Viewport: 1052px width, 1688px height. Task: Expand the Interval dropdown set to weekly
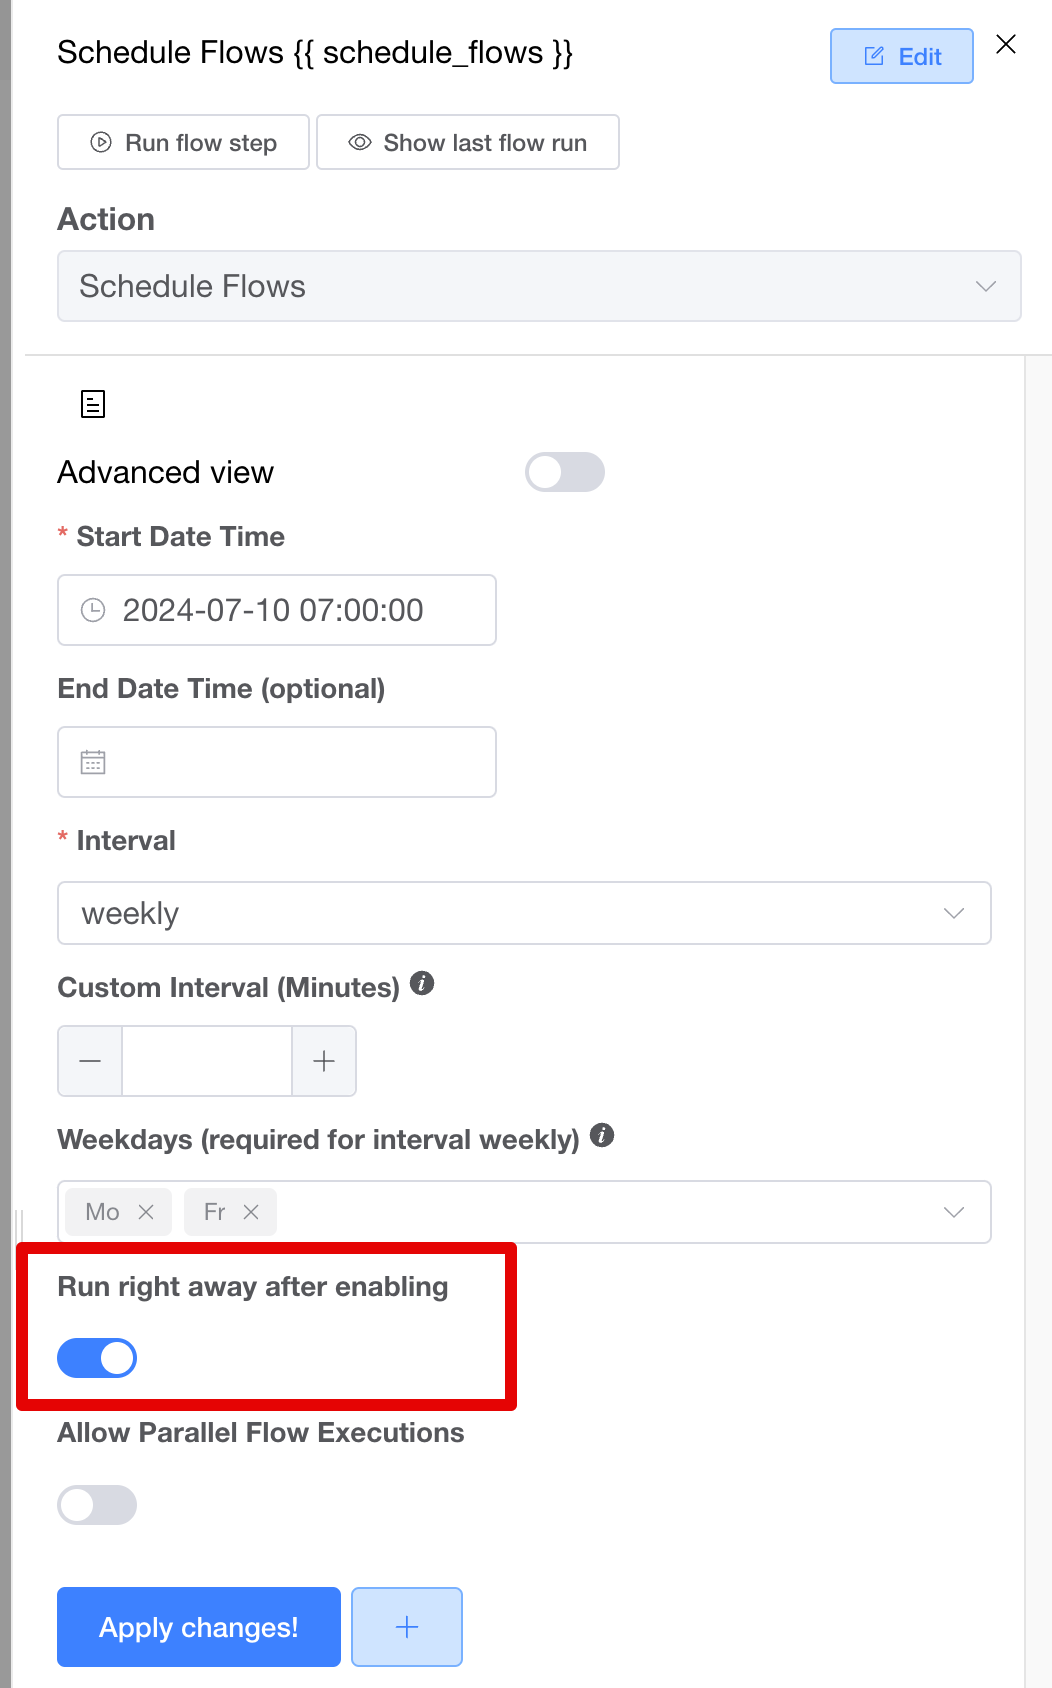(x=524, y=913)
